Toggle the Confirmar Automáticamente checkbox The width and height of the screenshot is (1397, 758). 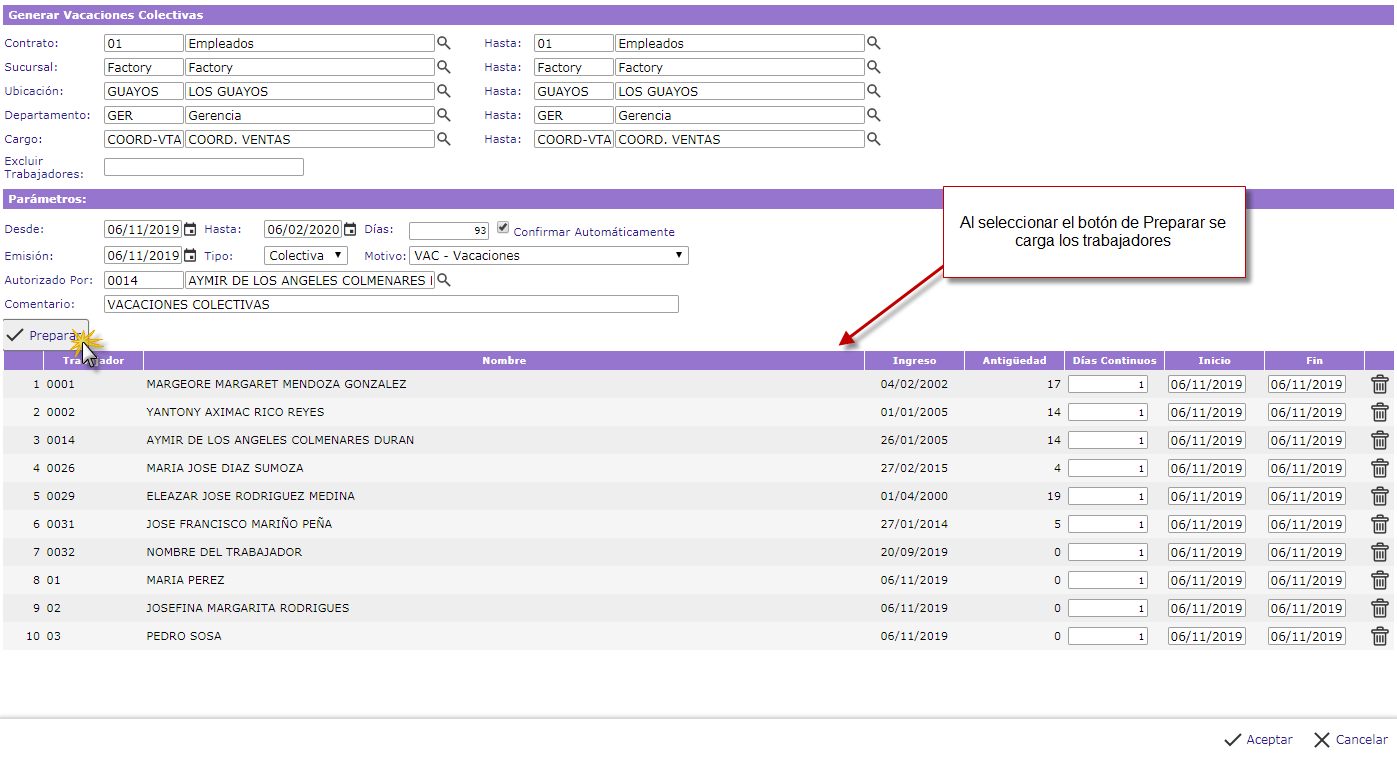(503, 227)
